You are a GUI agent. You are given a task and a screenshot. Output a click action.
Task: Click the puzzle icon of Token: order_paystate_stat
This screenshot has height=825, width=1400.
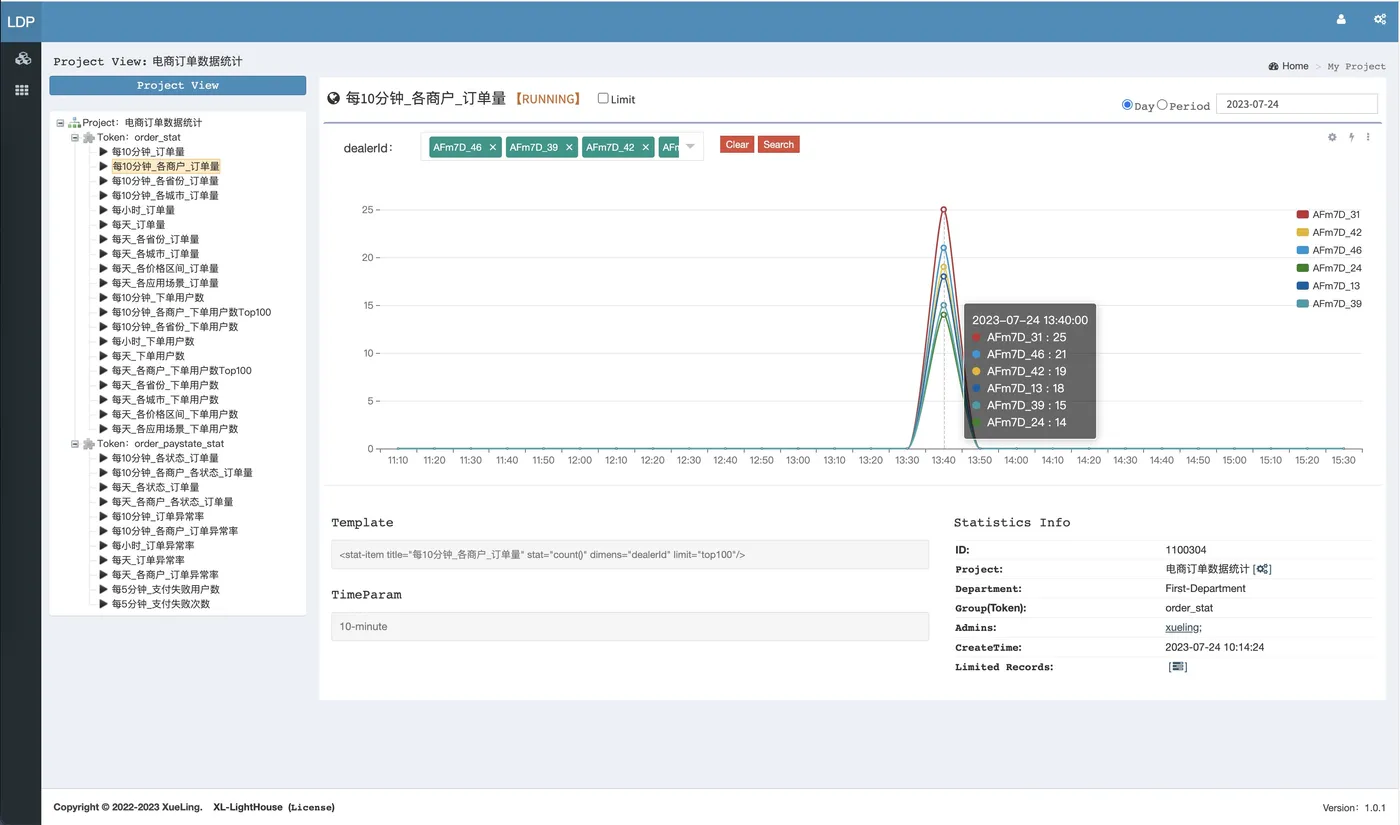coord(89,443)
